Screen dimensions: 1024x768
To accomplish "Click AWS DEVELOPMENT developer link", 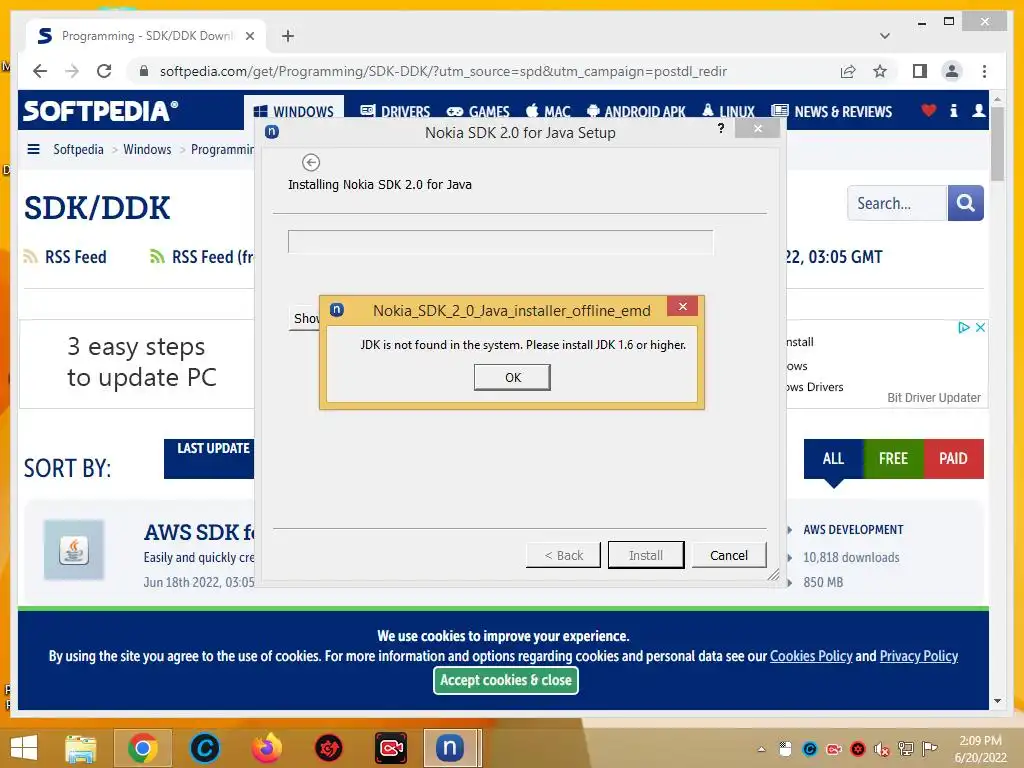I will (853, 530).
